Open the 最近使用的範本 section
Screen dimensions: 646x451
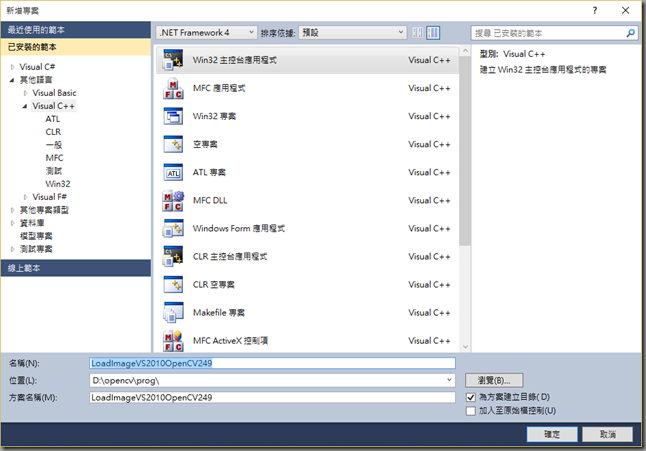[76, 30]
